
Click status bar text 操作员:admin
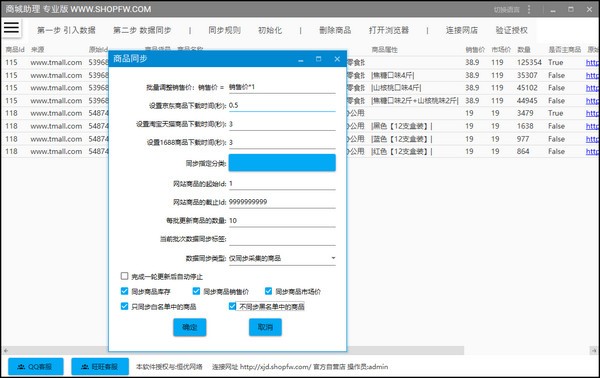click(x=368, y=367)
